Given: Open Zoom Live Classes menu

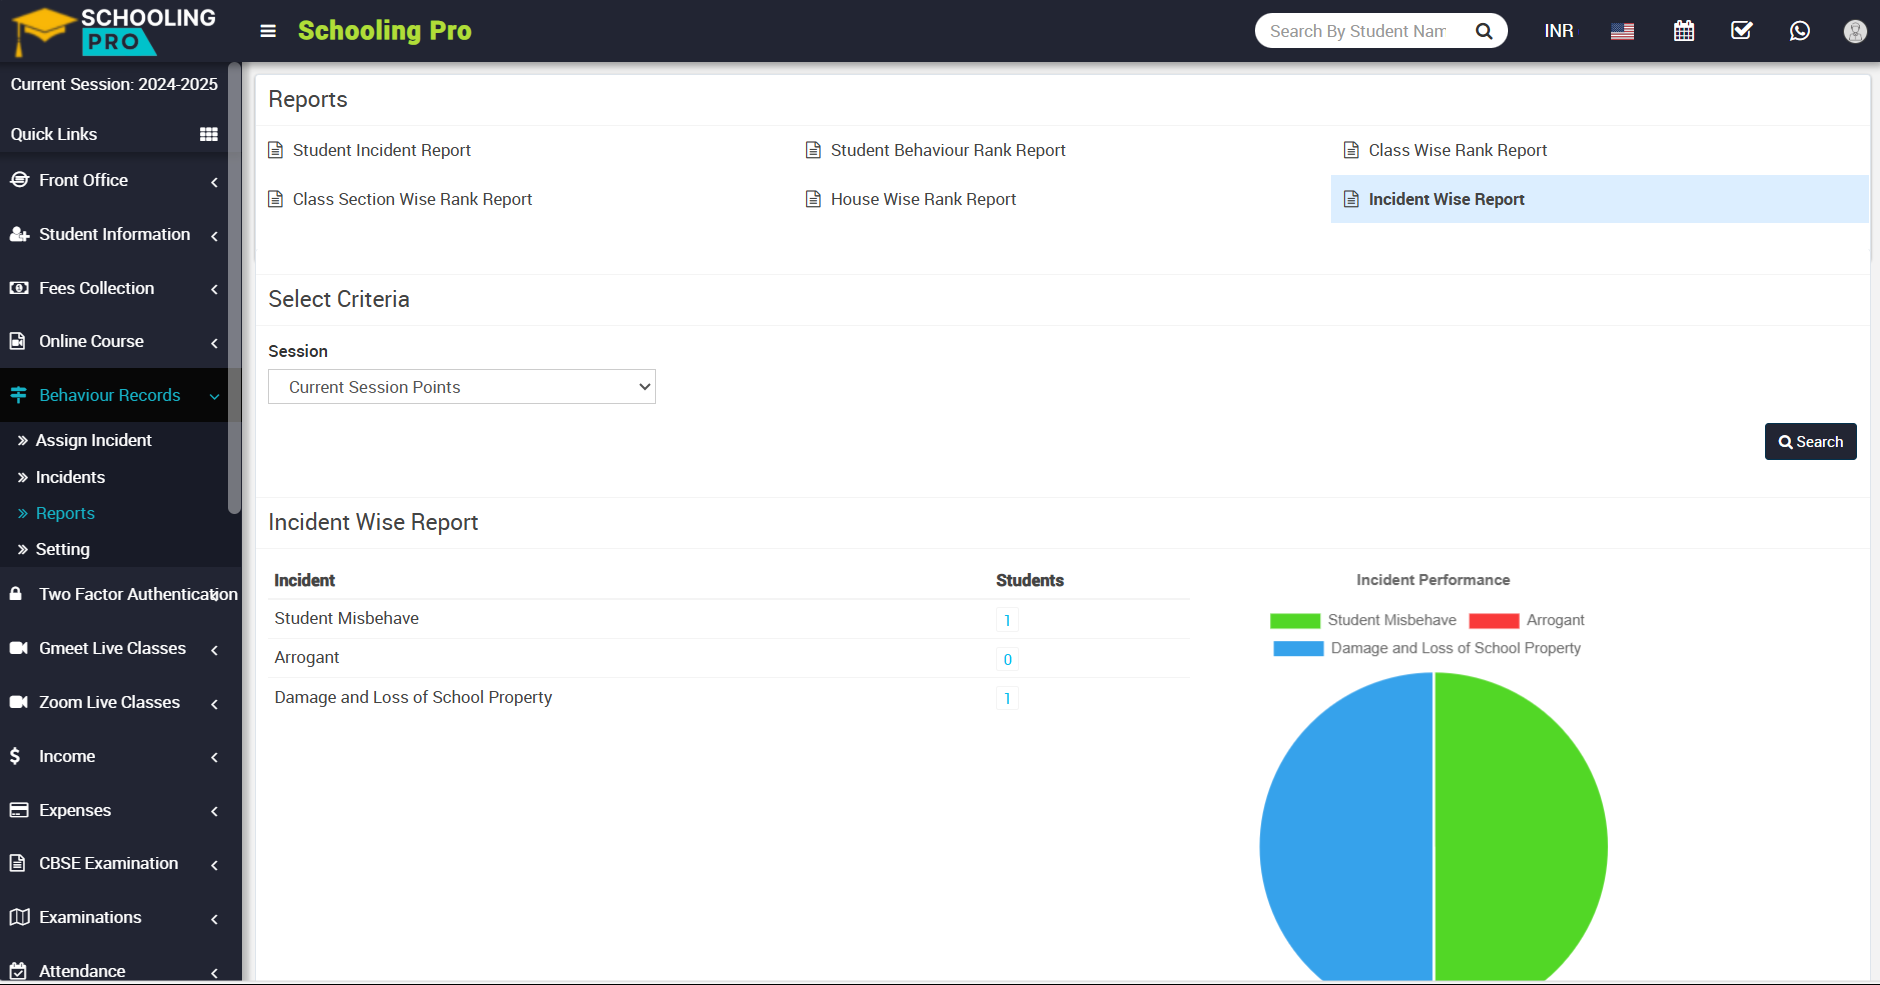Looking at the screenshot, I should click(x=110, y=702).
